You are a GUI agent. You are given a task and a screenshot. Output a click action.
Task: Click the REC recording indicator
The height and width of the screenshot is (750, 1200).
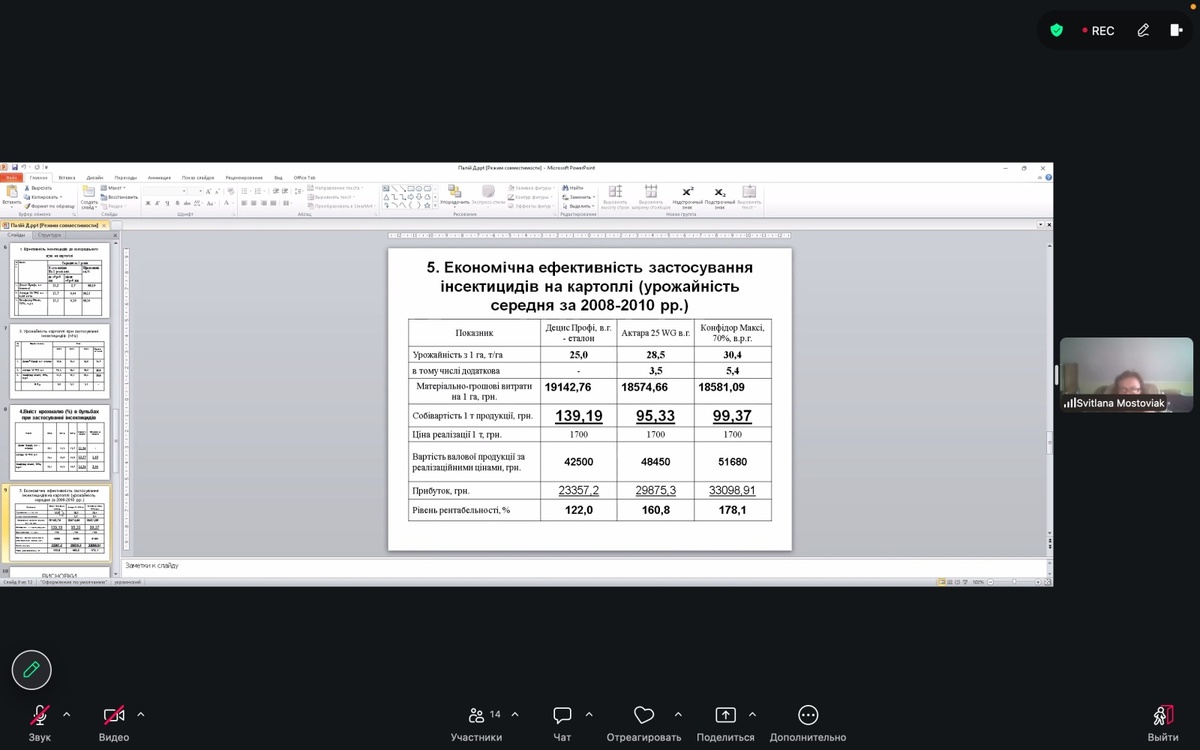tap(1098, 31)
